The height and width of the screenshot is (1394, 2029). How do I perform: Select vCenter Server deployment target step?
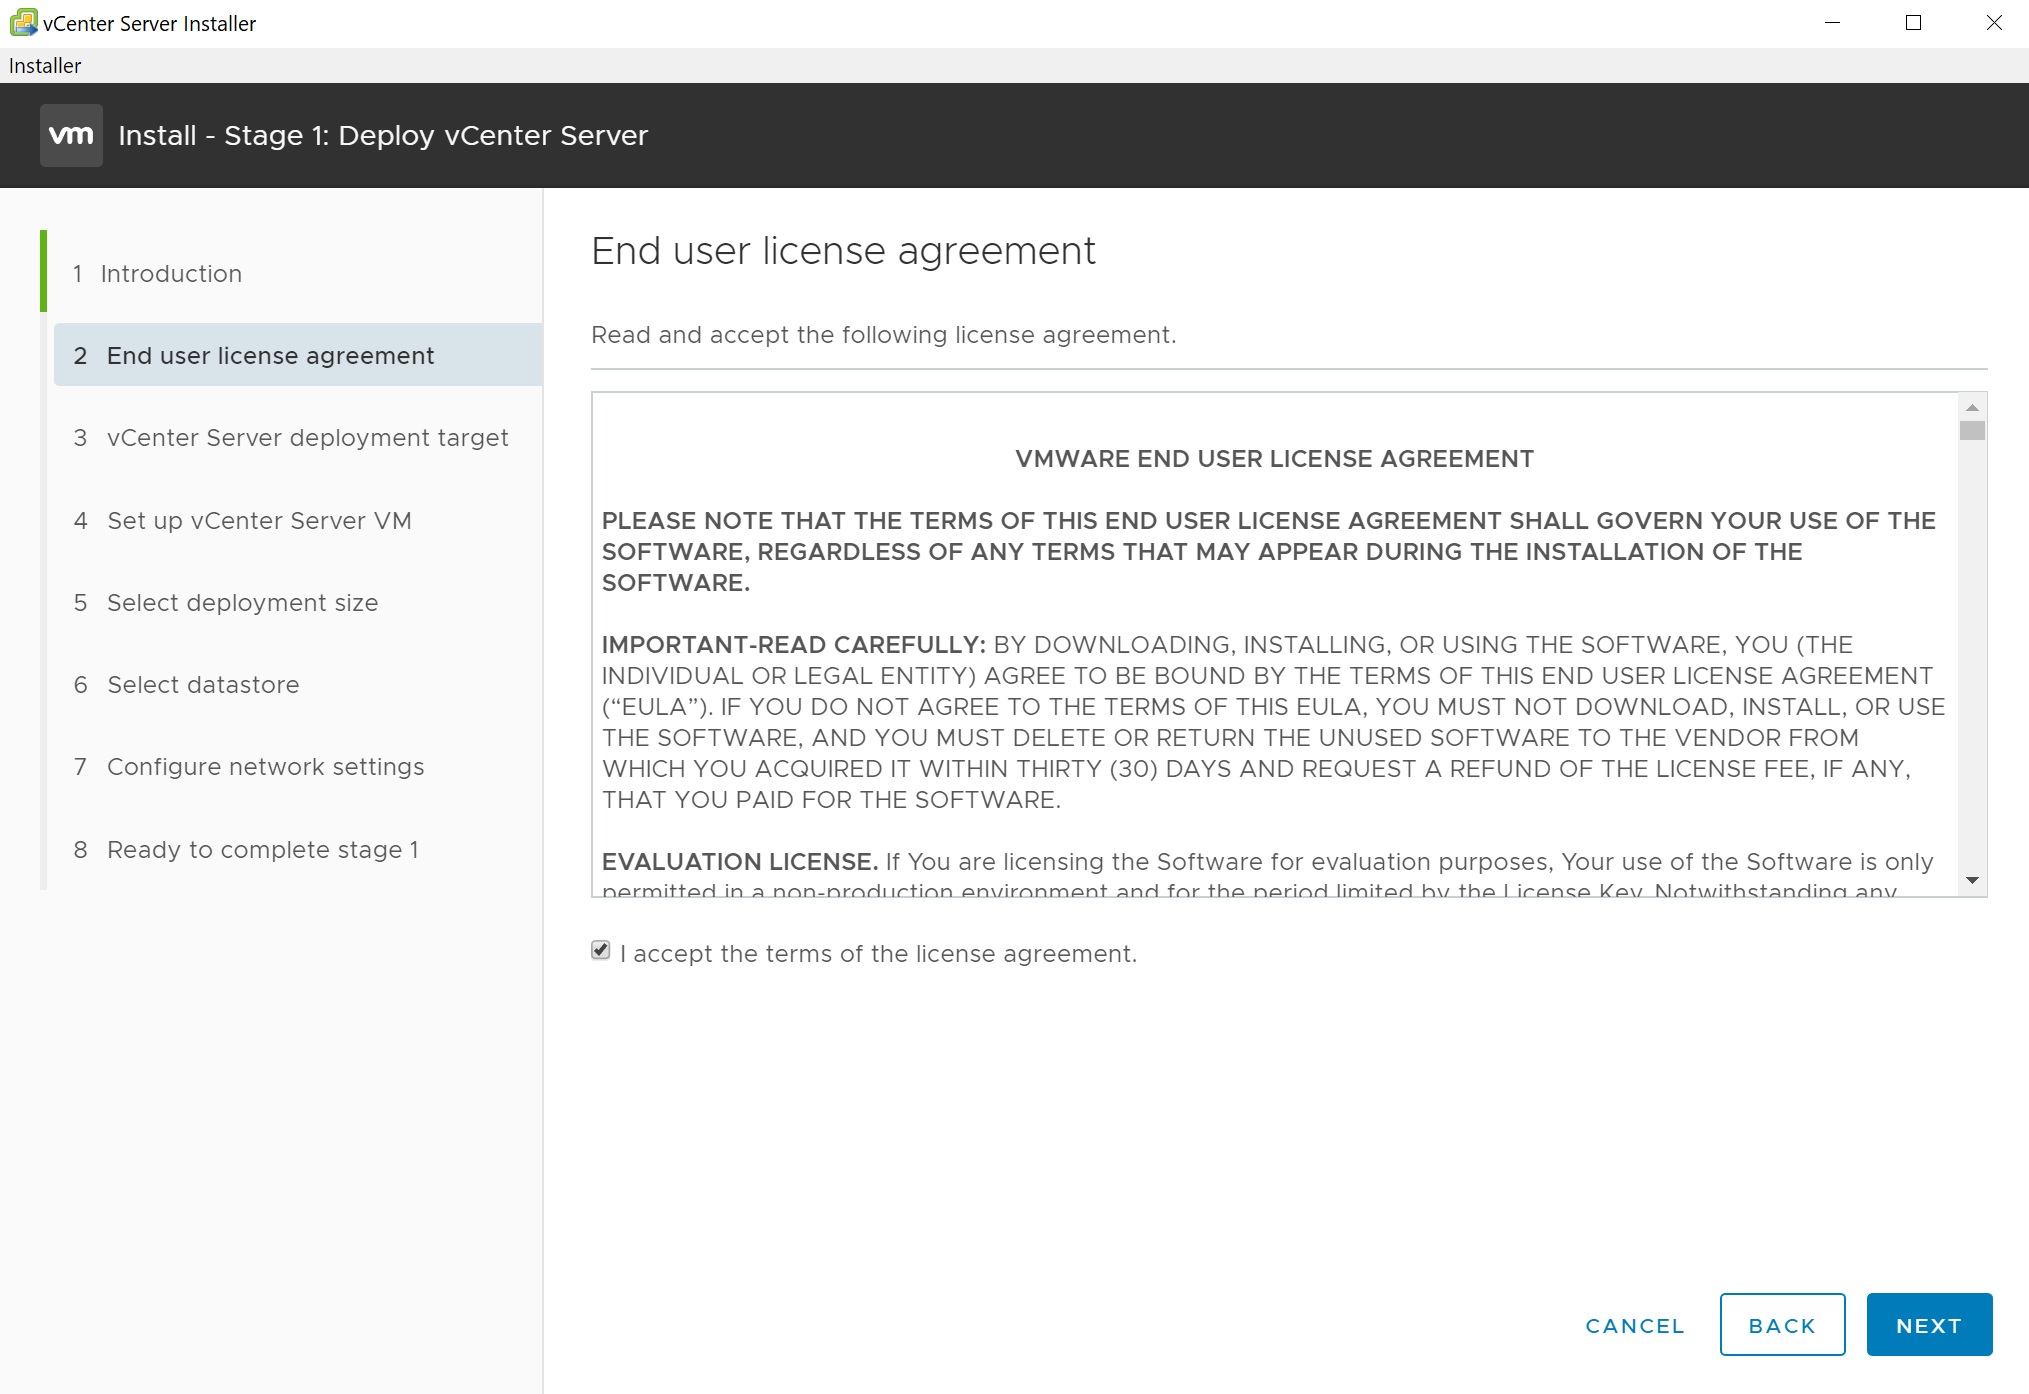tap(307, 438)
